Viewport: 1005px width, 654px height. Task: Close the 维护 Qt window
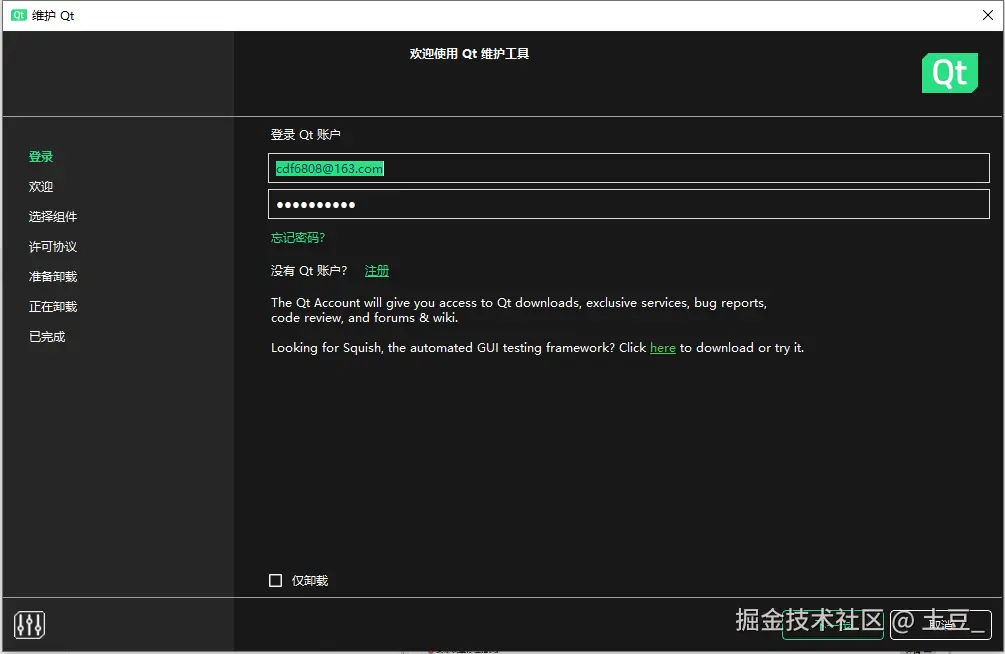pyautogui.click(x=988, y=15)
